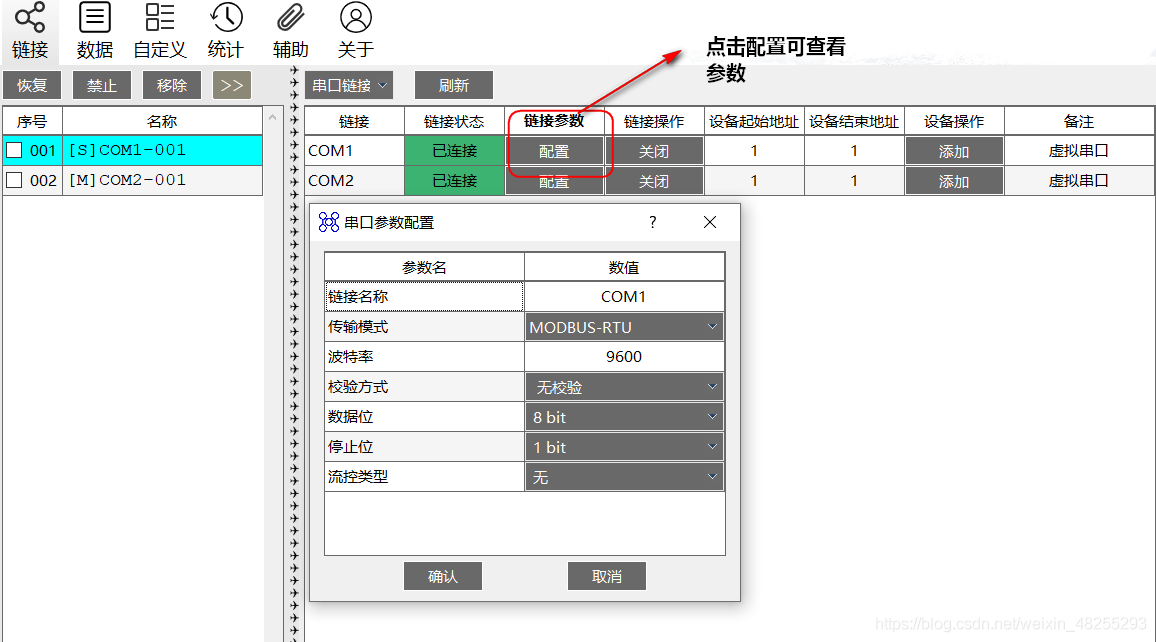This screenshot has width=1156, height=642.
Task: Confirm dialog with 确认 button
Action: coord(443,576)
